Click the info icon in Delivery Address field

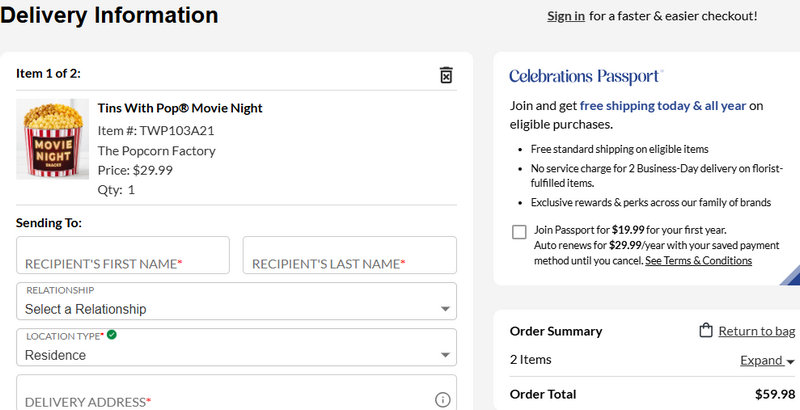tap(443, 400)
